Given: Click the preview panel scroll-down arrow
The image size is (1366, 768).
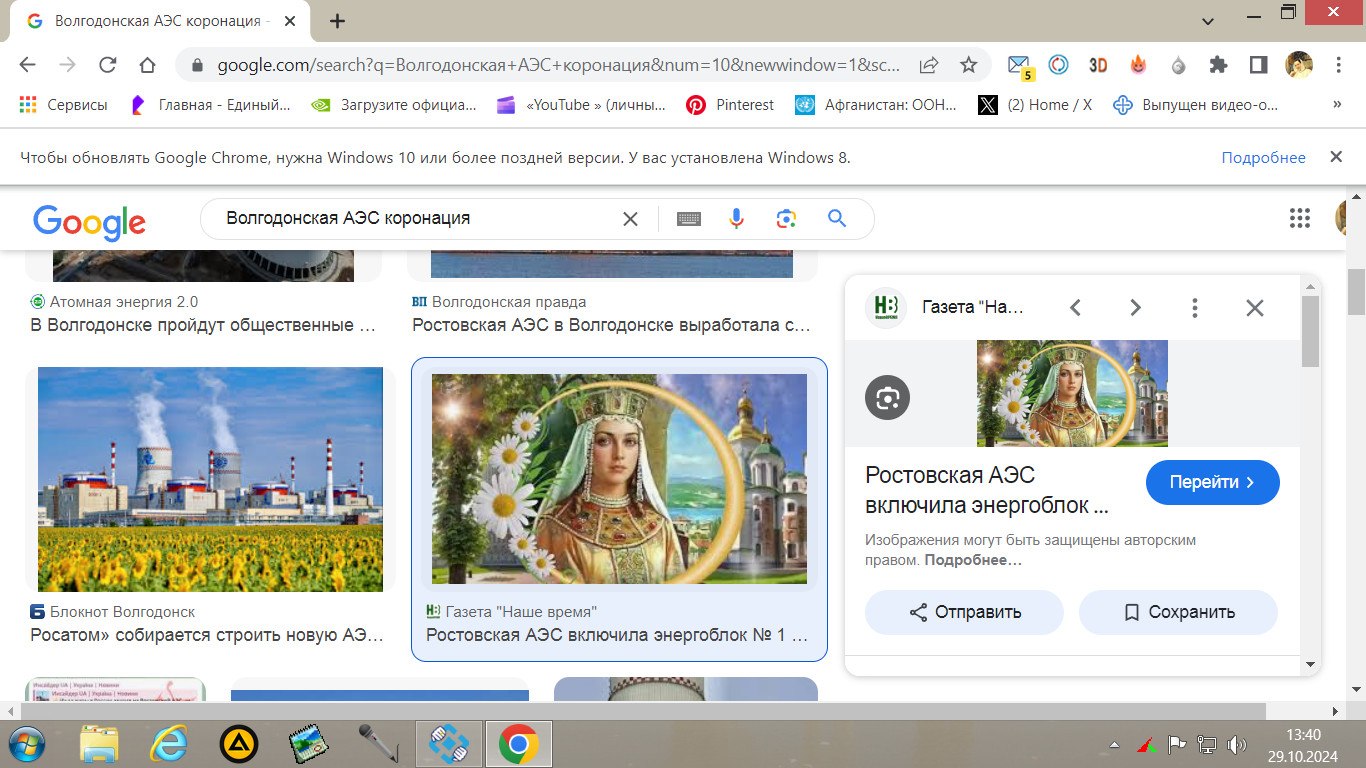Looking at the screenshot, I should pyautogui.click(x=1310, y=664).
